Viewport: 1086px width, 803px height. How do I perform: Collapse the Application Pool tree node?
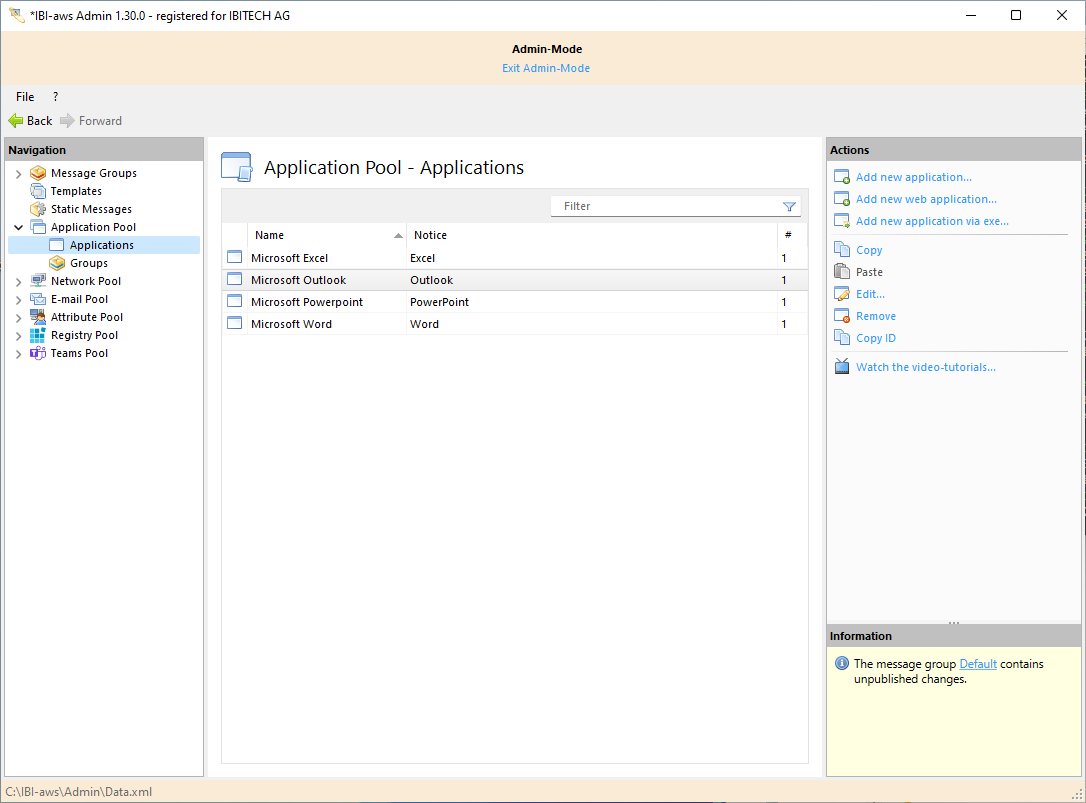18,228
